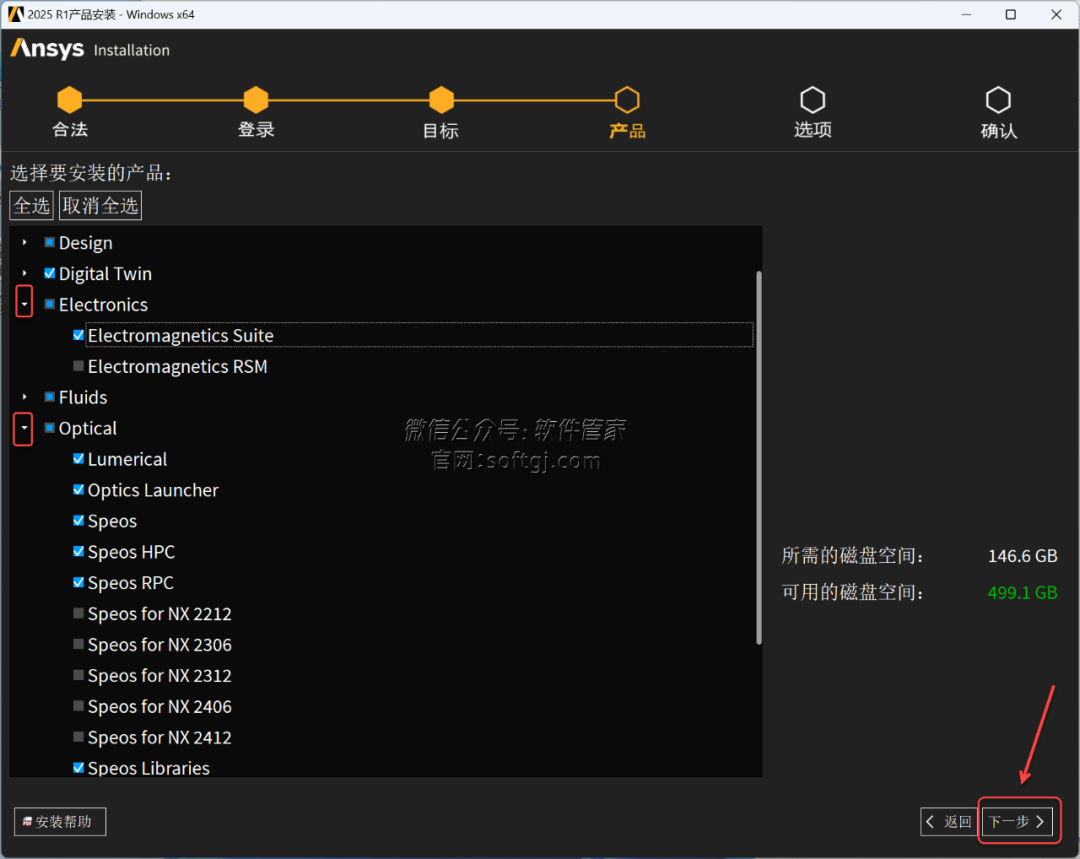Image resolution: width=1080 pixels, height=859 pixels.
Task: Collapse the Optical tree node
Action: click(x=24, y=428)
